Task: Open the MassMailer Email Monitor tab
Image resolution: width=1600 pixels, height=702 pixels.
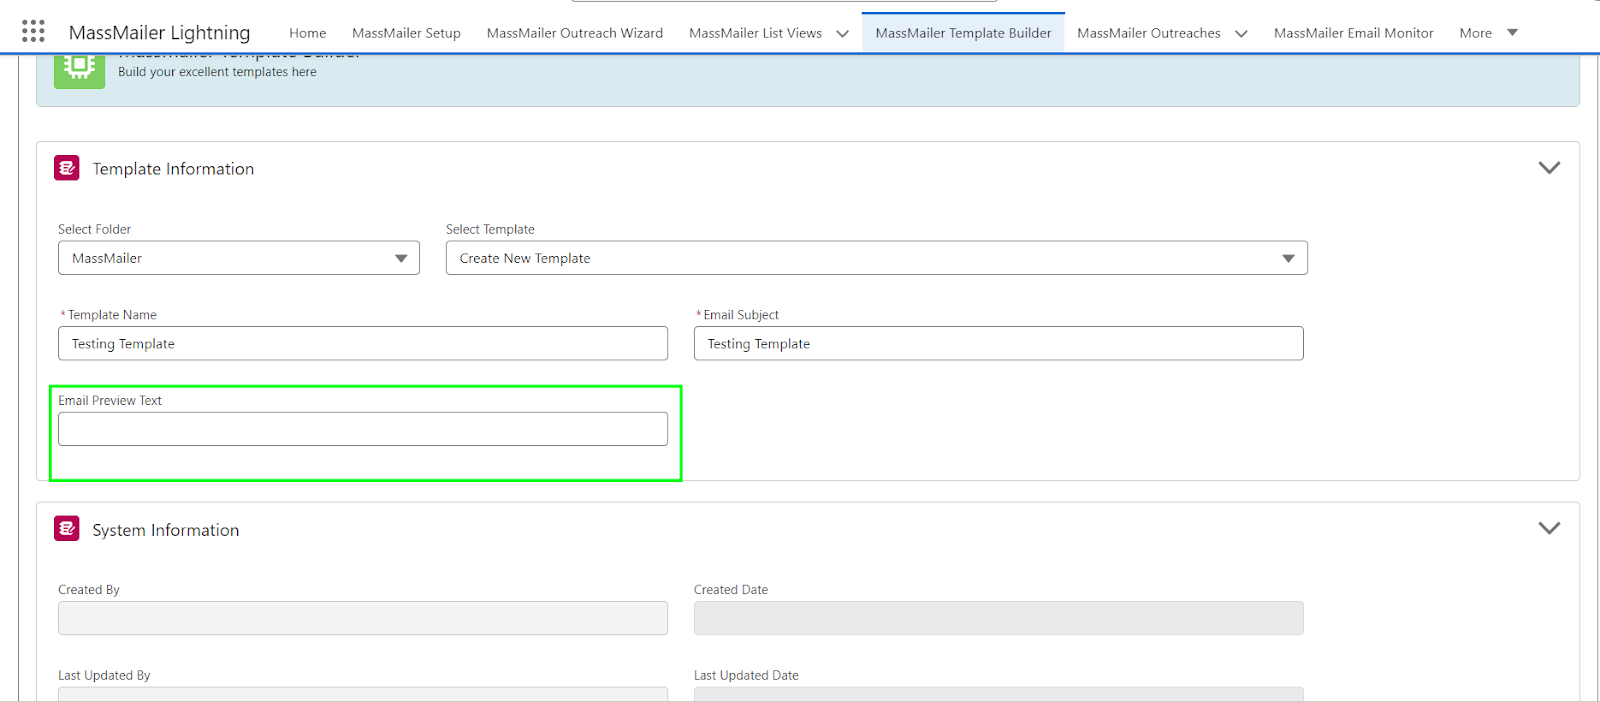Action: click(x=1354, y=33)
